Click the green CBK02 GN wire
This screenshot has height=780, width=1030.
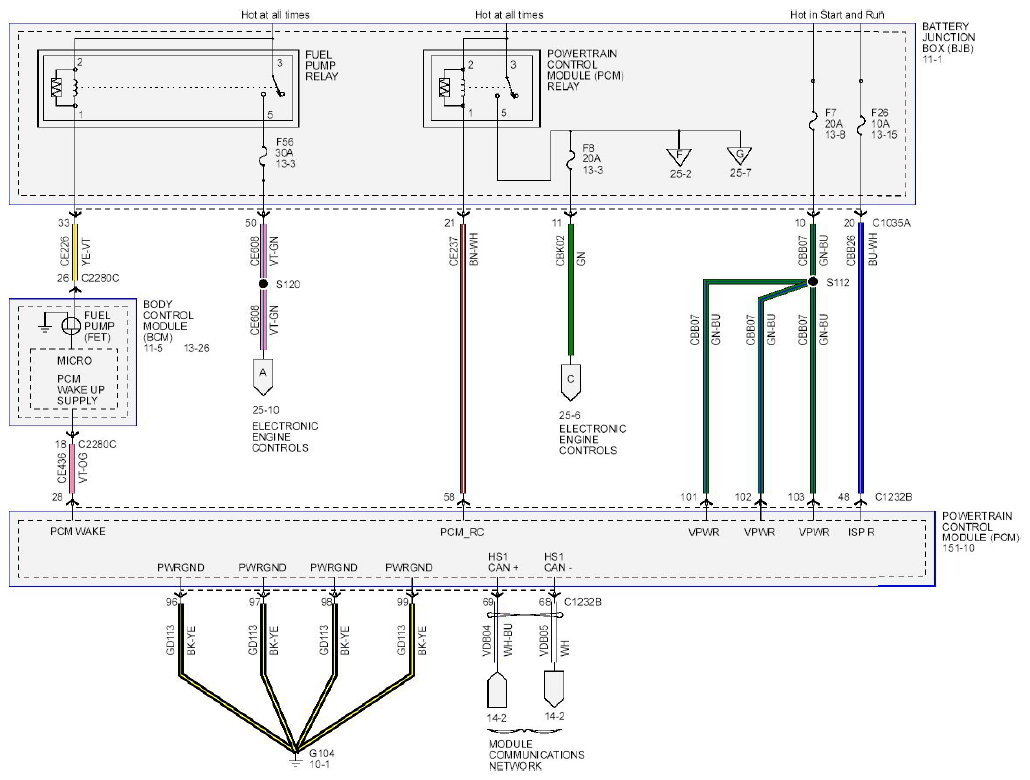[x=571, y=289]
